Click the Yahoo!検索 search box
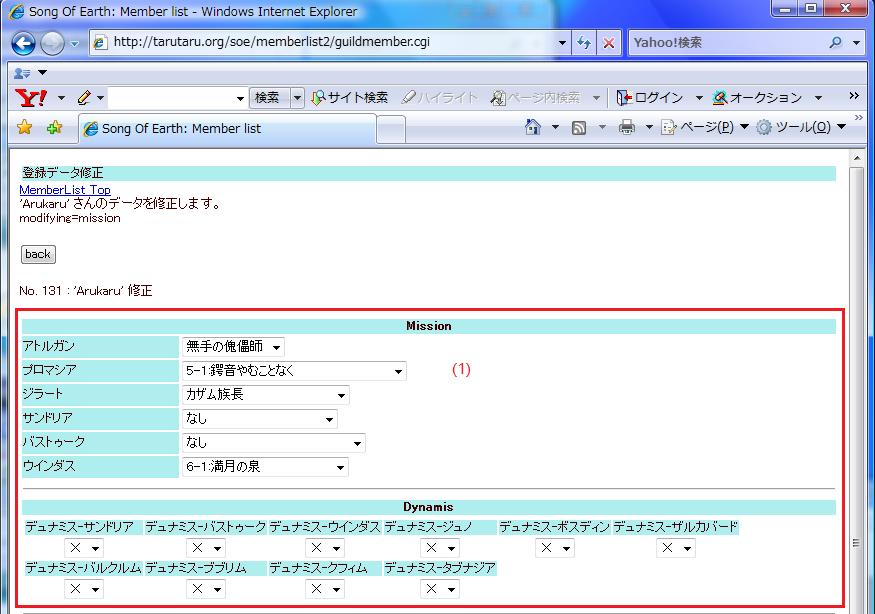875x614 pixels. (725, 43)
